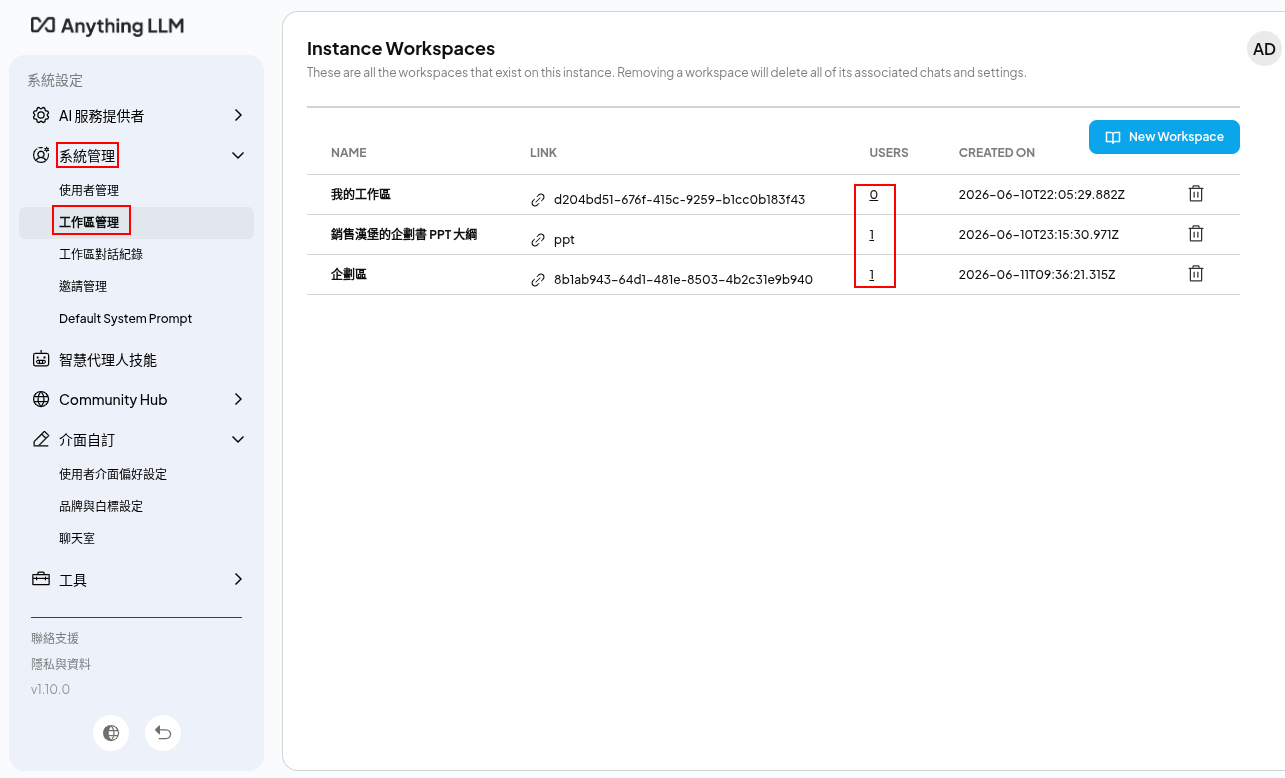Click the AI 服務提供者 gear icon
This screenshot has height=778, width=1285.
point(41,115)
